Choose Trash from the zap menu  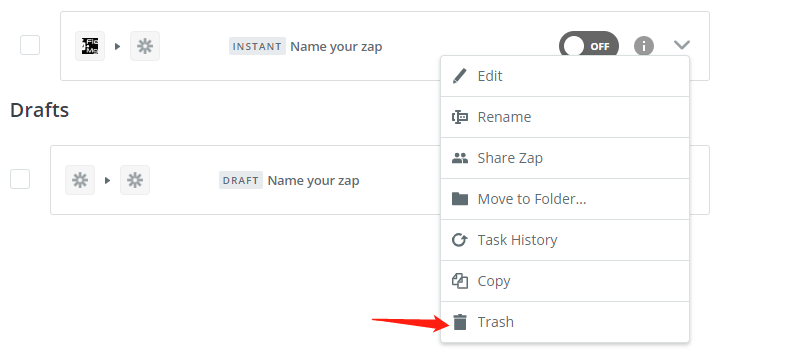click(x=564, y=322)
